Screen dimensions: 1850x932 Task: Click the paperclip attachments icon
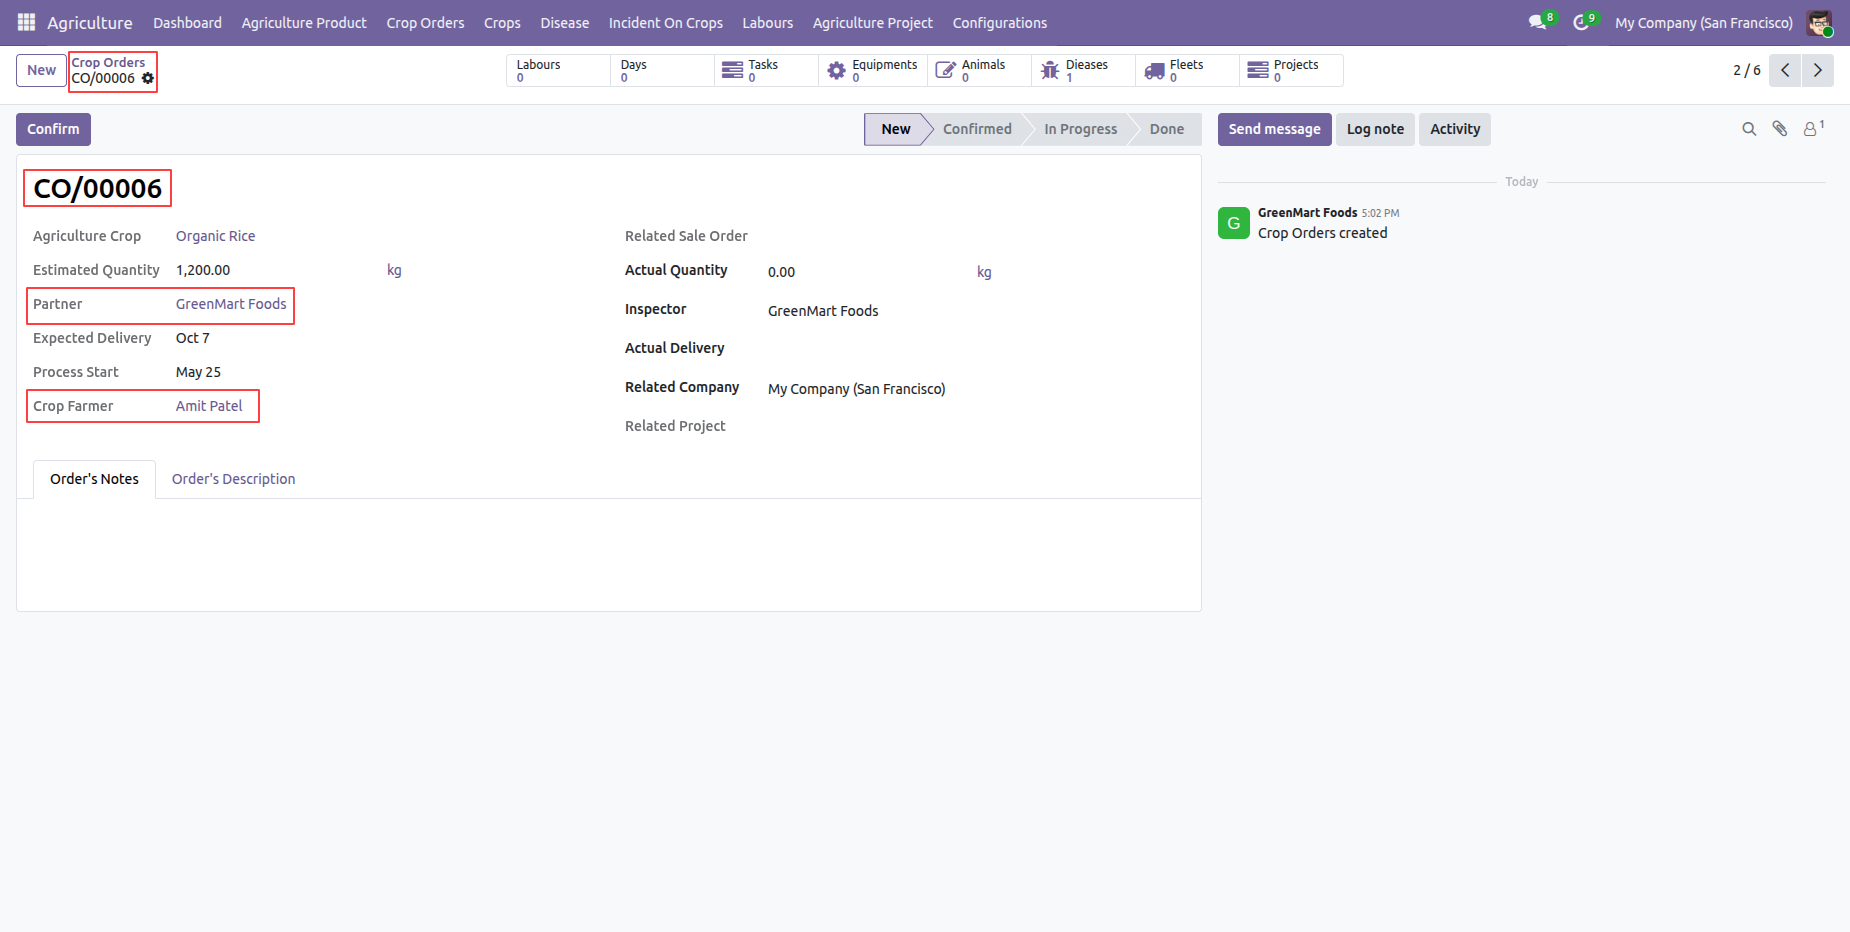[x=1780, y=129]
